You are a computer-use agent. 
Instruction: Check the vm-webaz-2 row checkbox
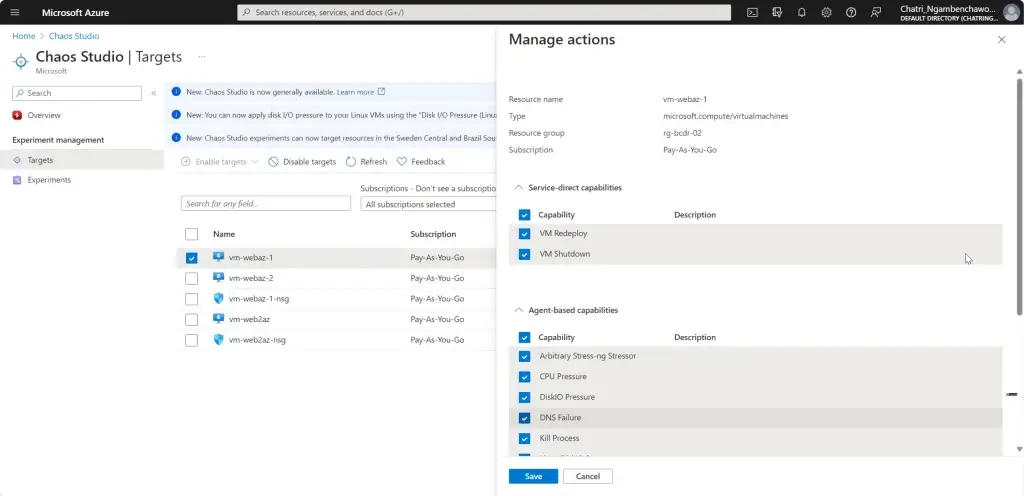click(191, 279)
